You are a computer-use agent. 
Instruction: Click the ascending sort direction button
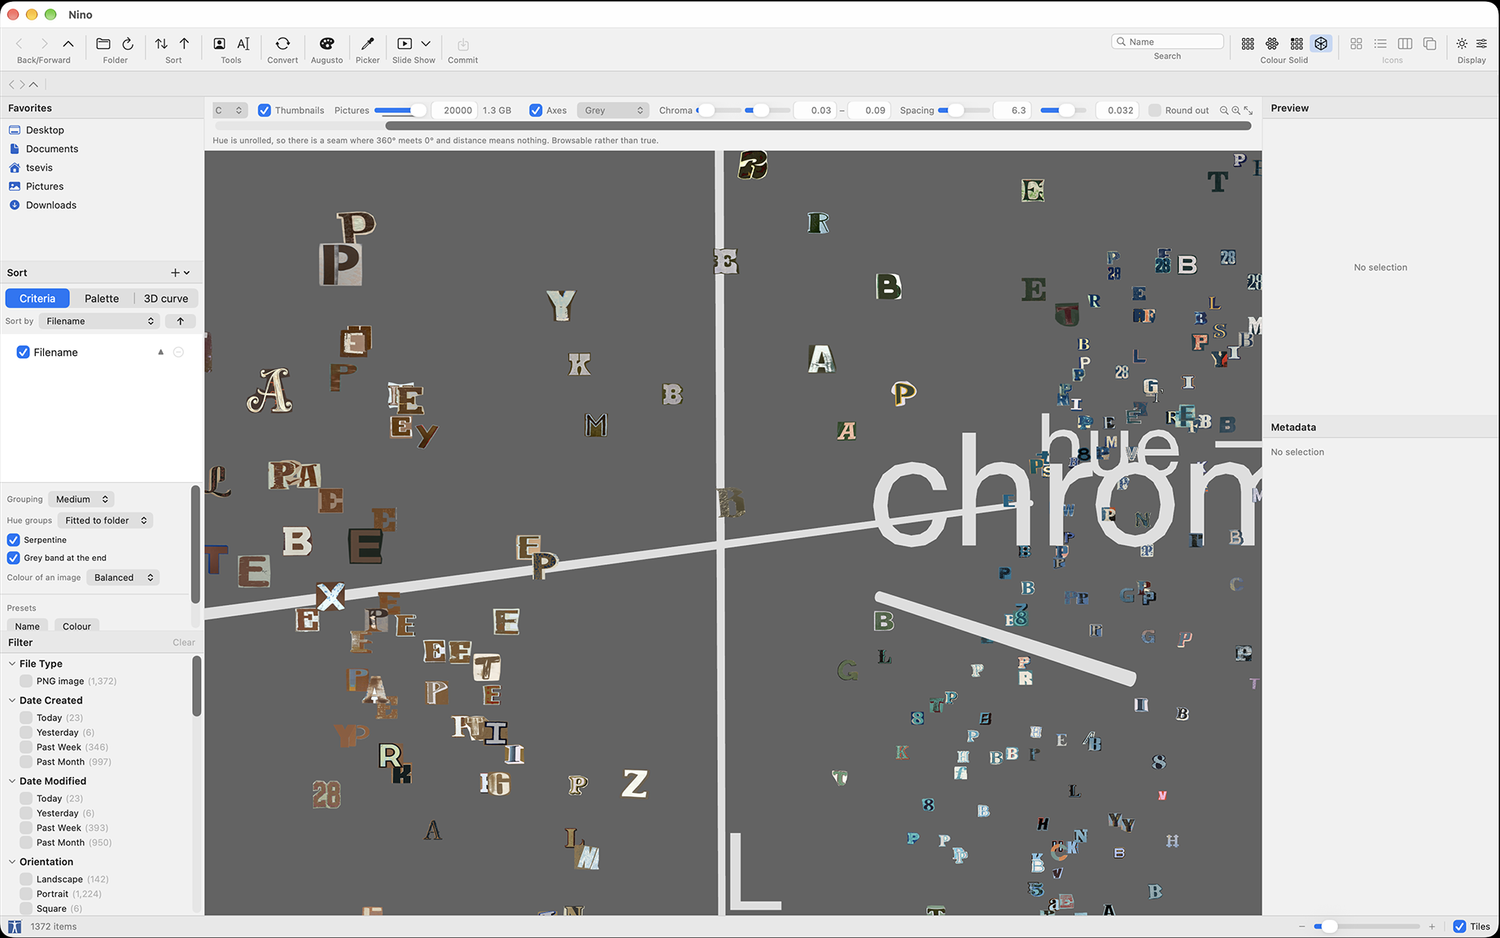[181, 321]
